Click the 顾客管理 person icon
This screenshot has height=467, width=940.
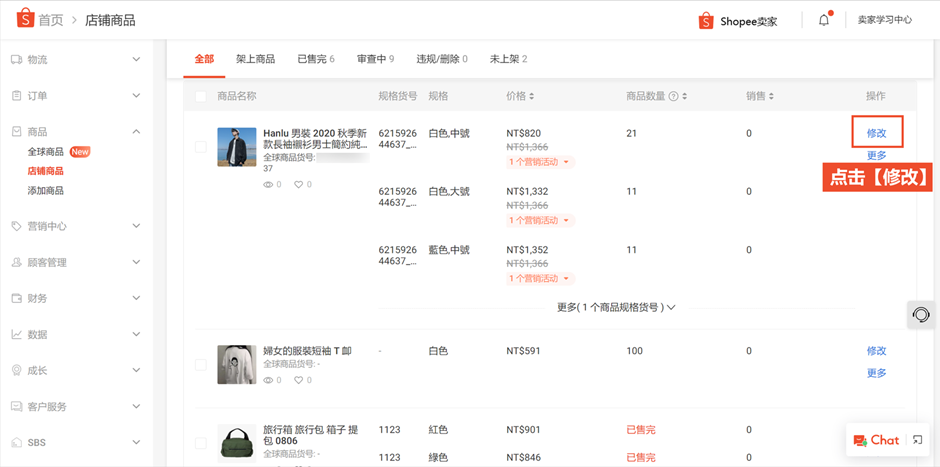tap(17, 262)
